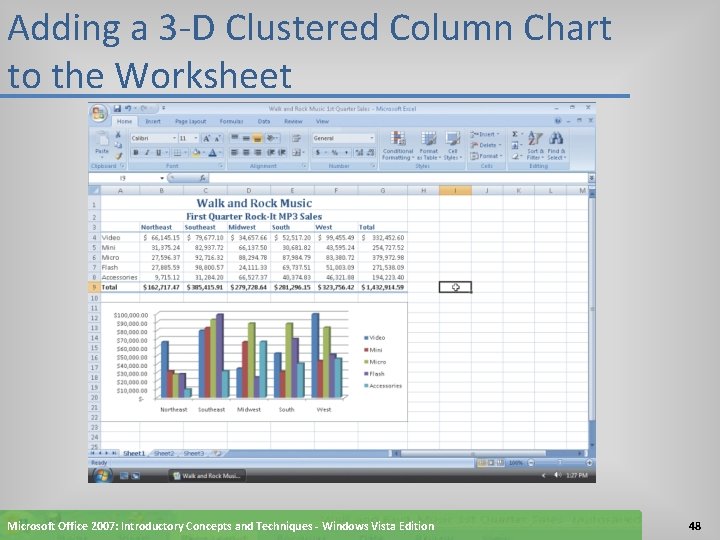Open Format as Table gallery

click(x=429, y=146)
